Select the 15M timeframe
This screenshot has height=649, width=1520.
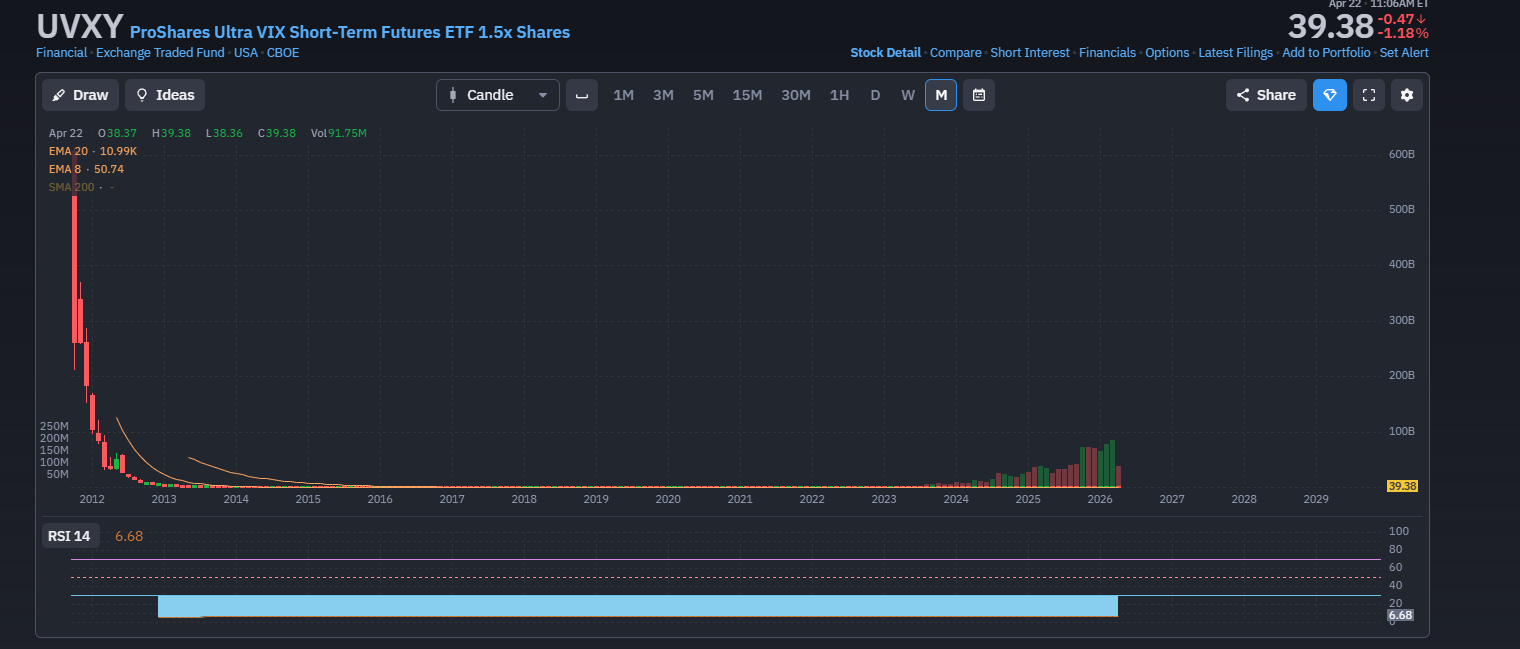coord(747,95)
